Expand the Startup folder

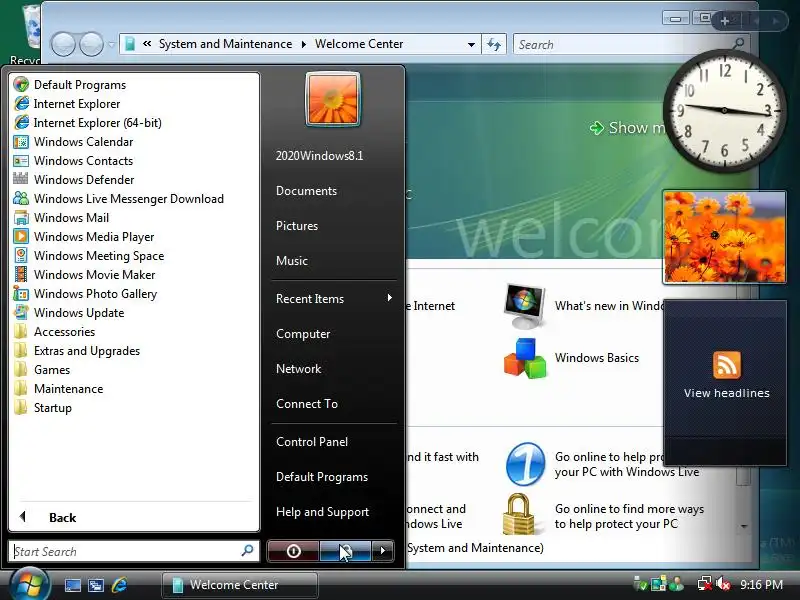(x=43, y=408)
